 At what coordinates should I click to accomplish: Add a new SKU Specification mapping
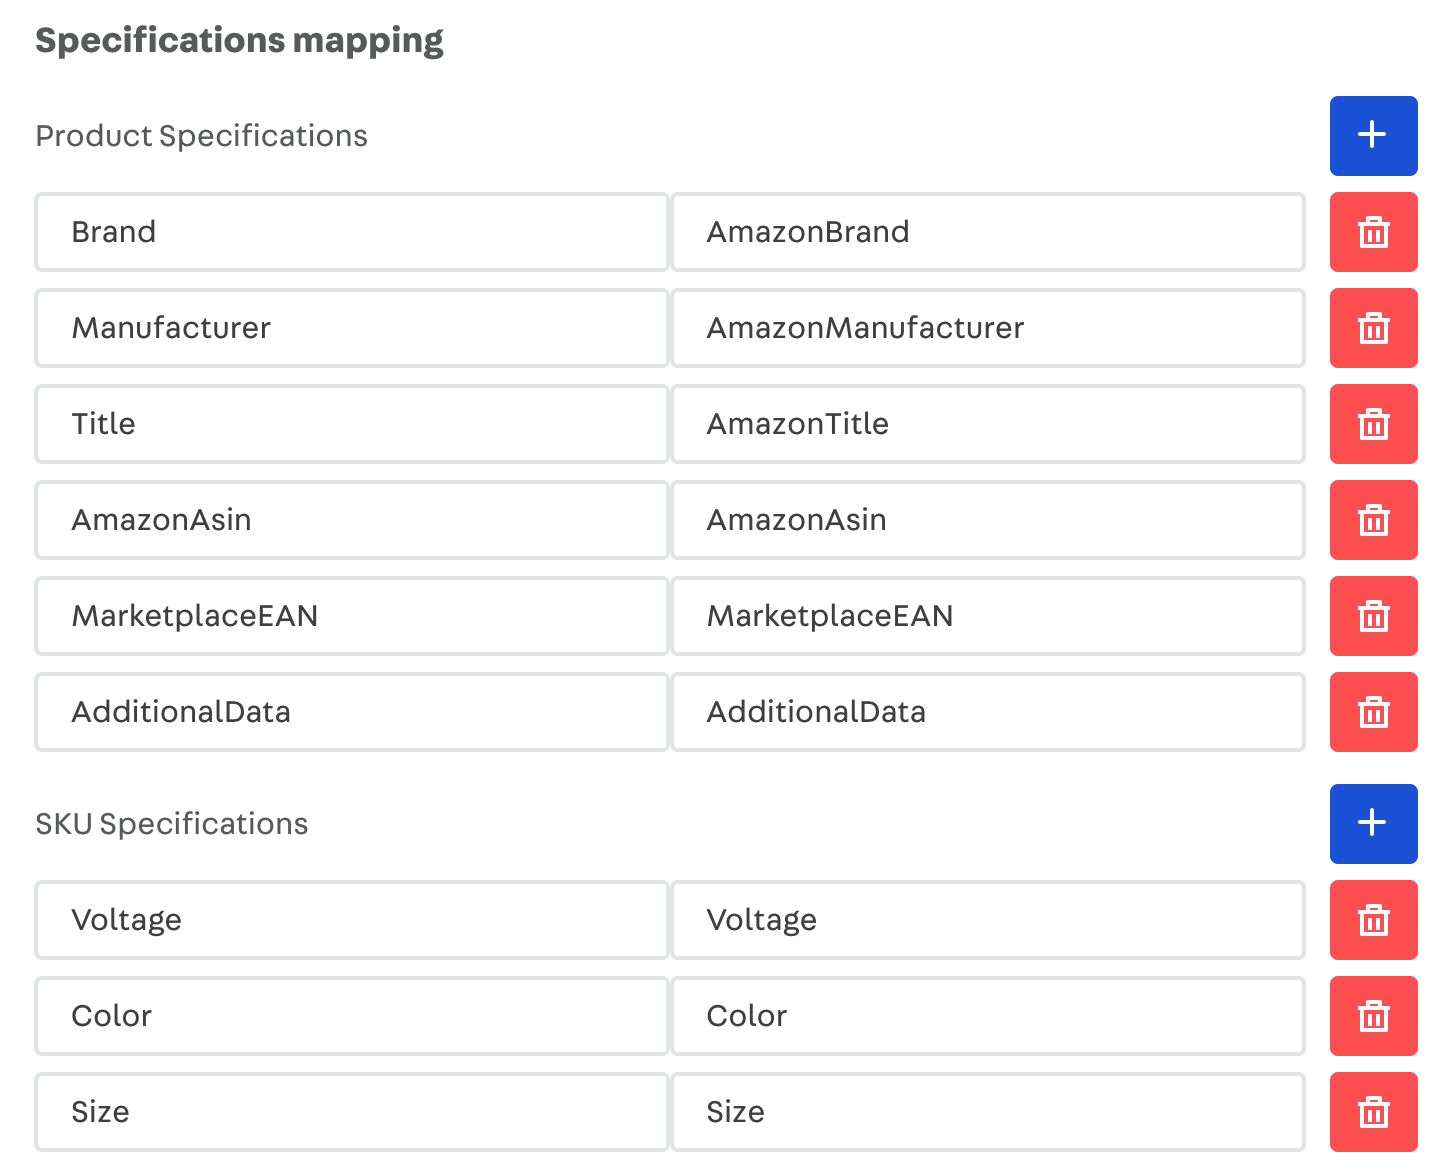point(1373,824)
